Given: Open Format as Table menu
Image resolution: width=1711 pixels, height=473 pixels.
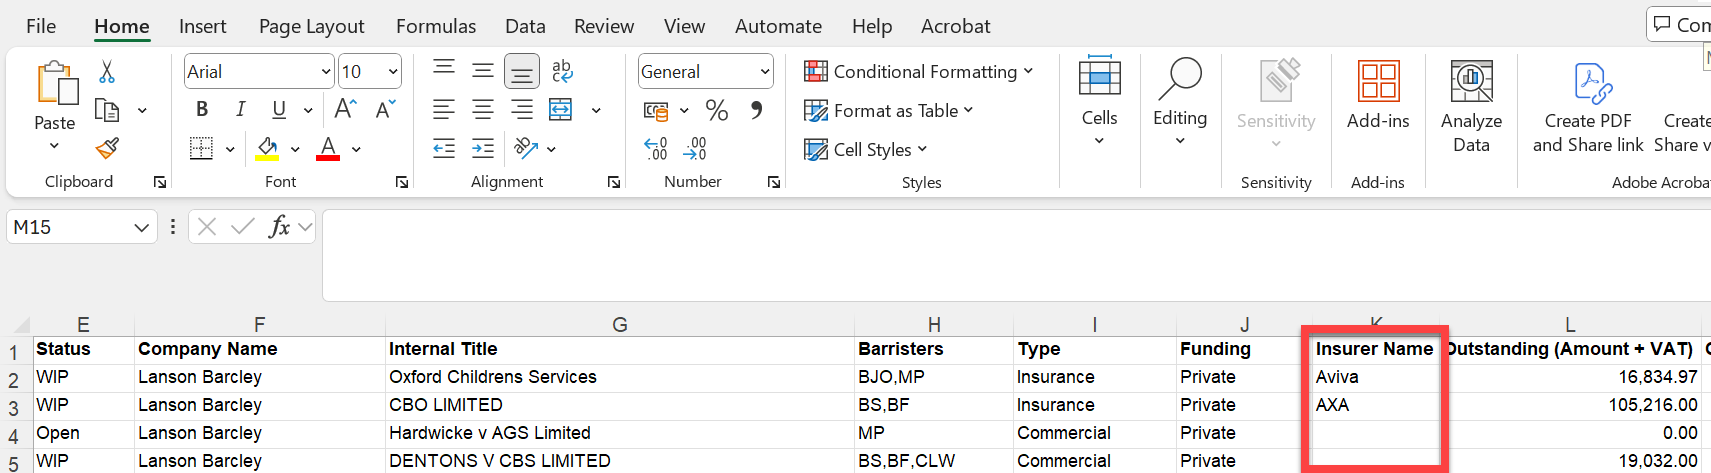Looking at the screenshot, I should [888, 111].
